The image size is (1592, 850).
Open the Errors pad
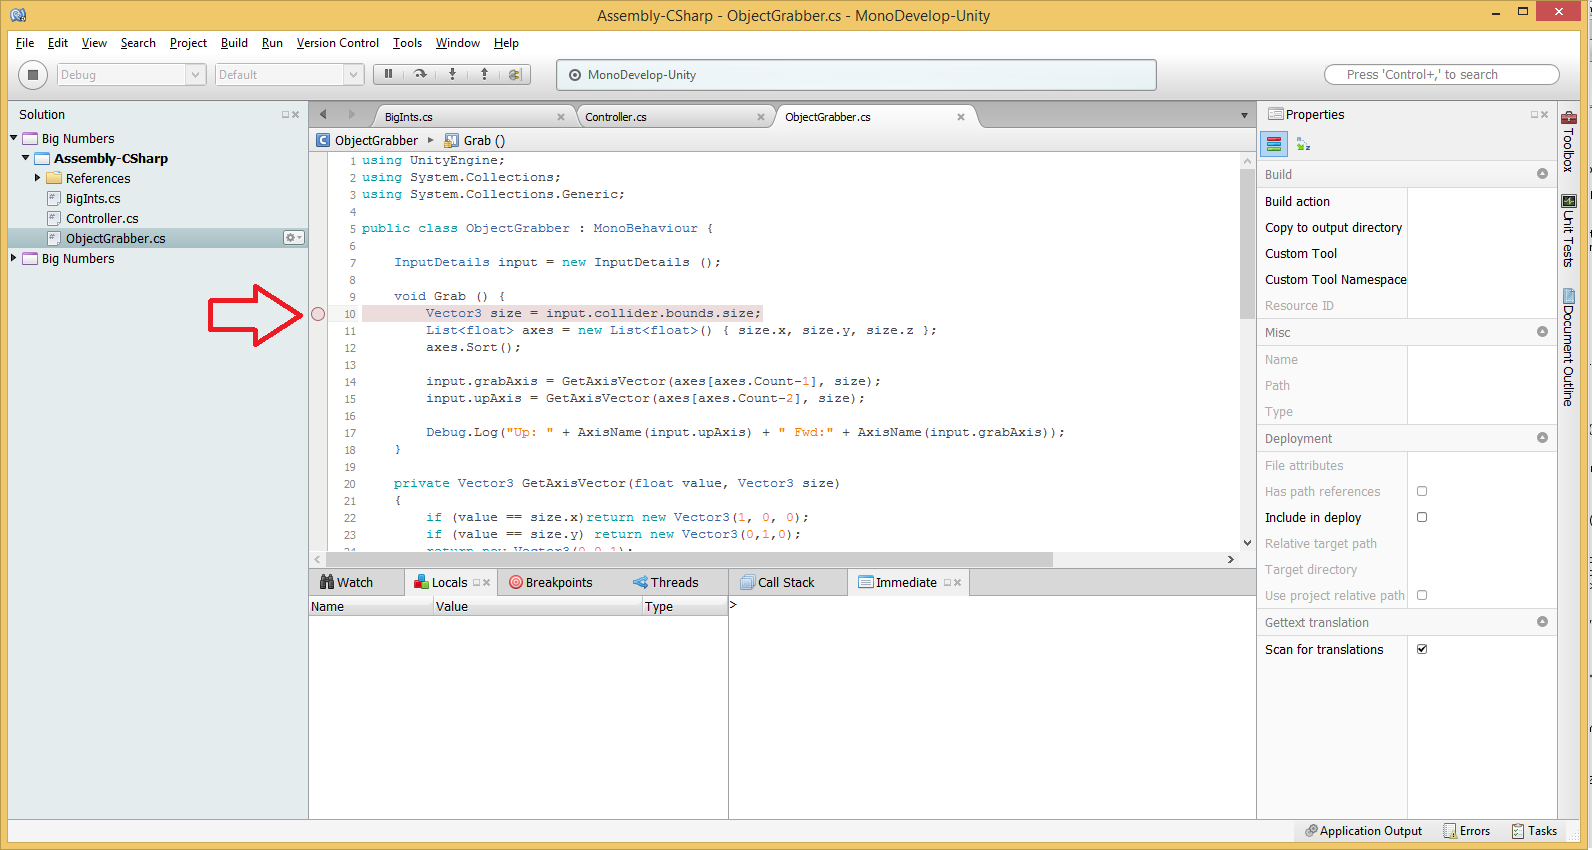1466,831
